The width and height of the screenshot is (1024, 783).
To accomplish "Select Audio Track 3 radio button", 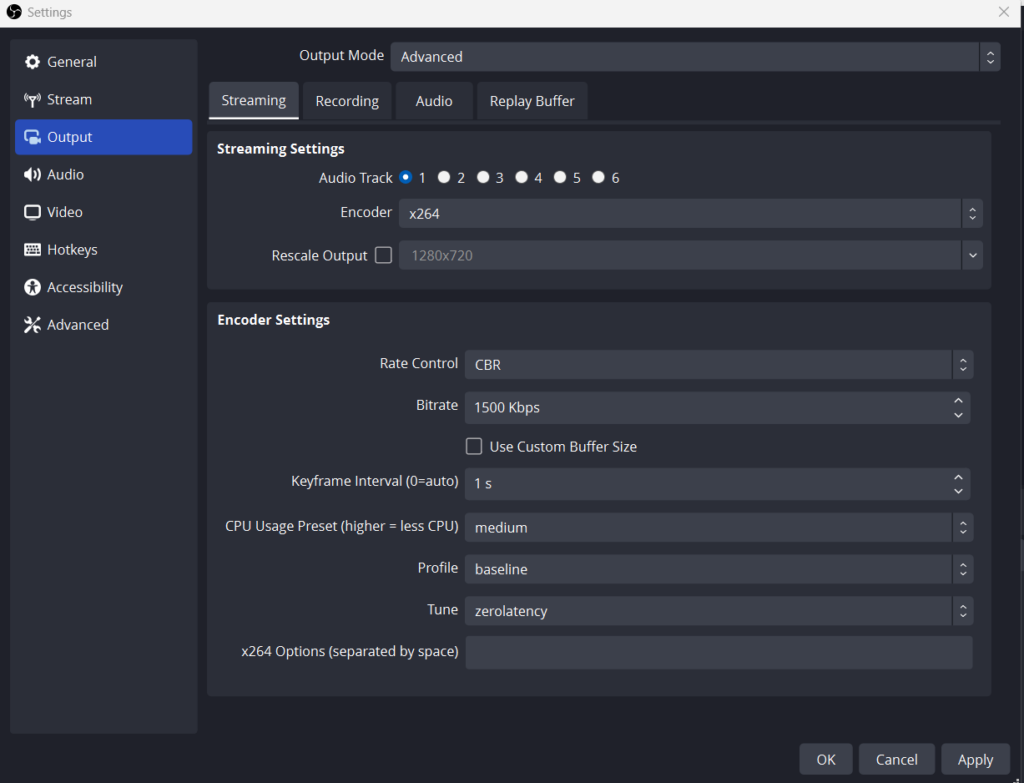I will 483,178.
